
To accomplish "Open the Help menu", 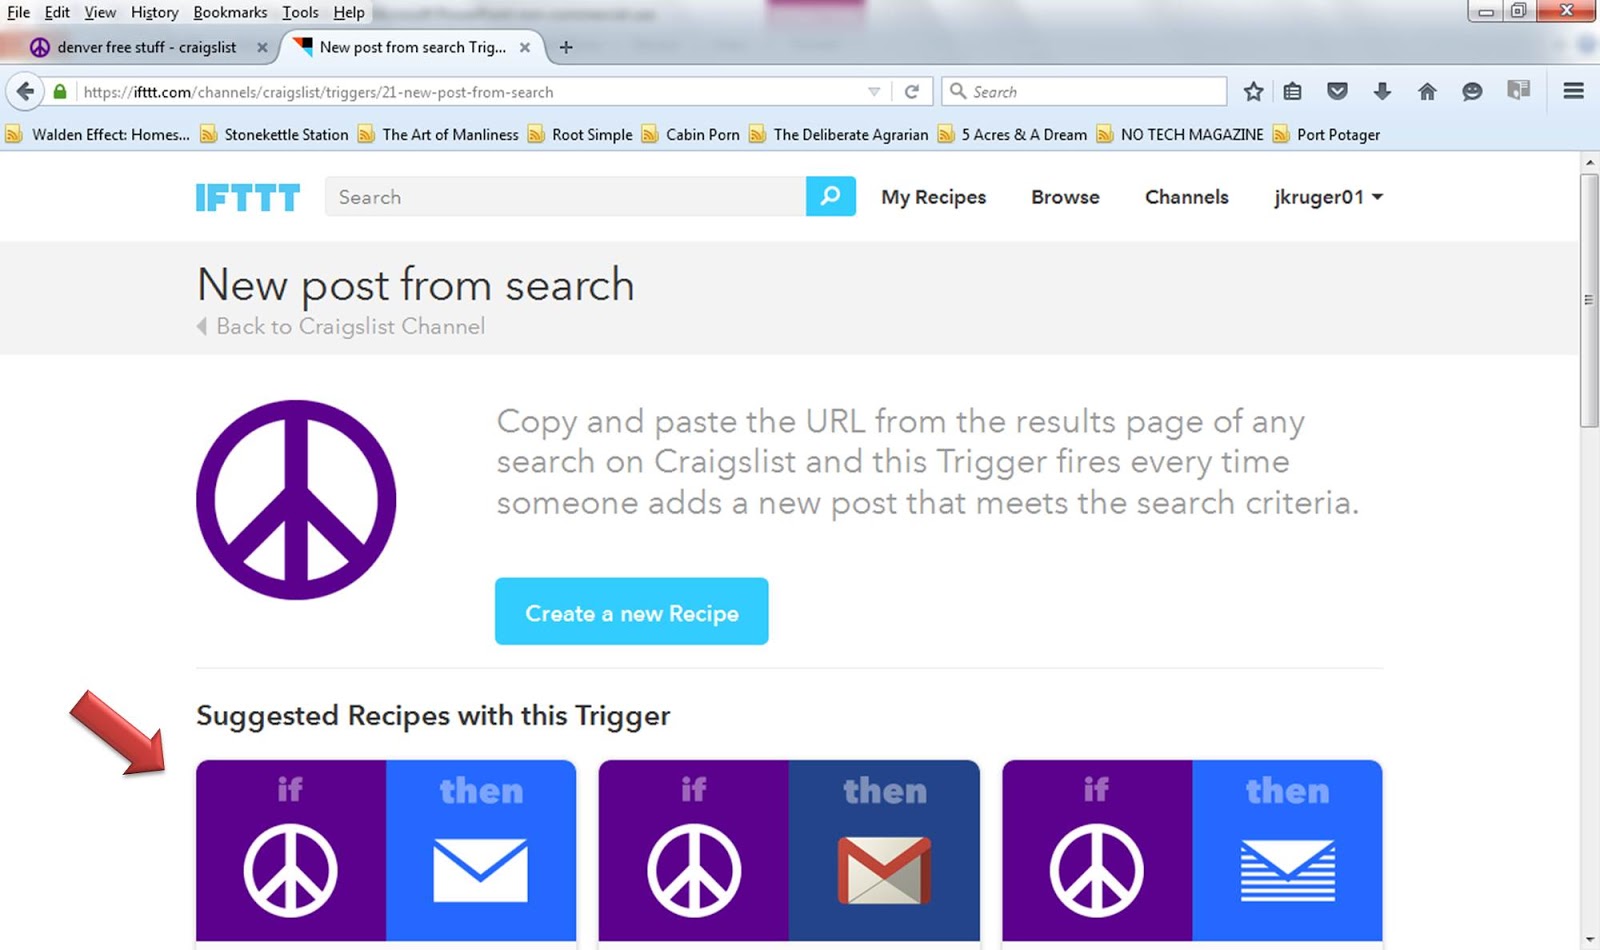I will click(349, 12).
